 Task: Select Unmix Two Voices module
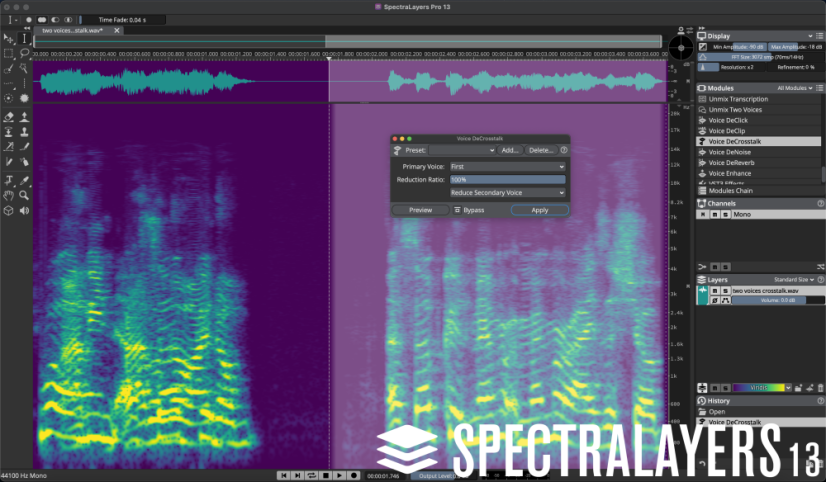[759, 110]
